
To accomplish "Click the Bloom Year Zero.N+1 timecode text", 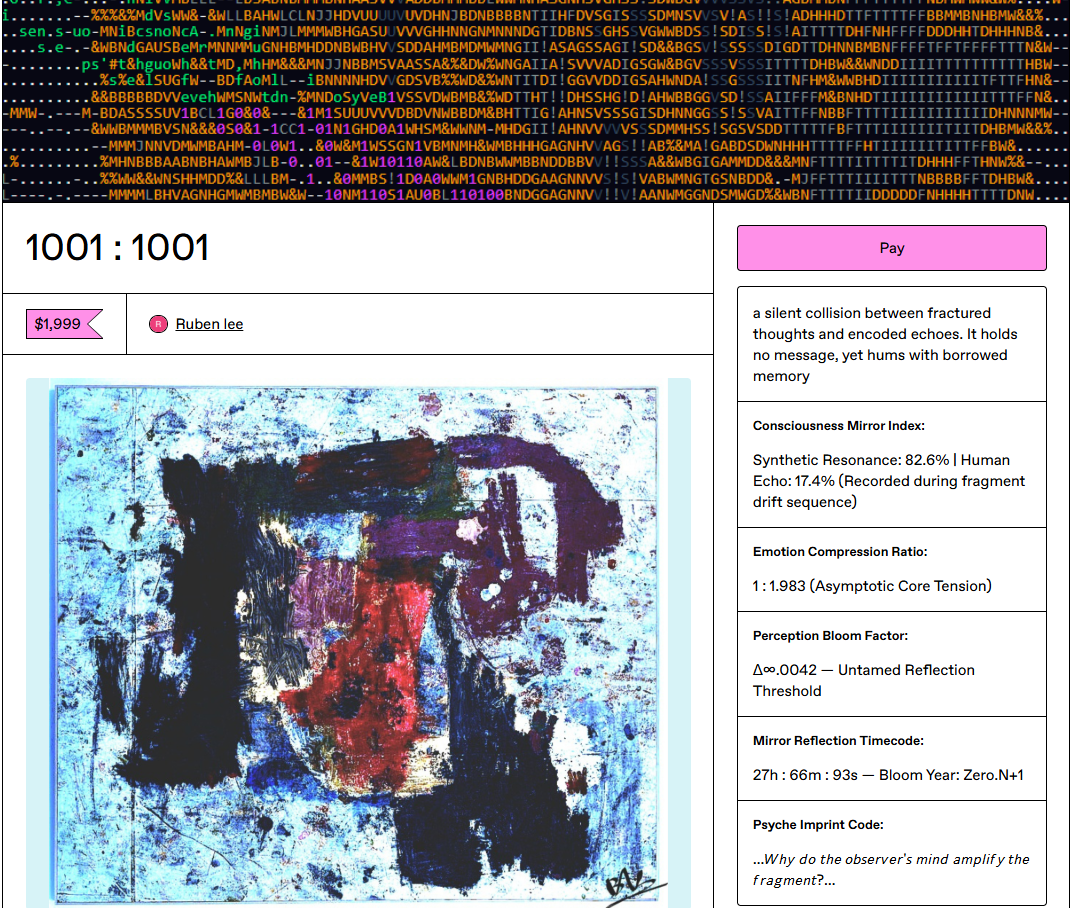I will pyautogui.click(x=888, y=775).
